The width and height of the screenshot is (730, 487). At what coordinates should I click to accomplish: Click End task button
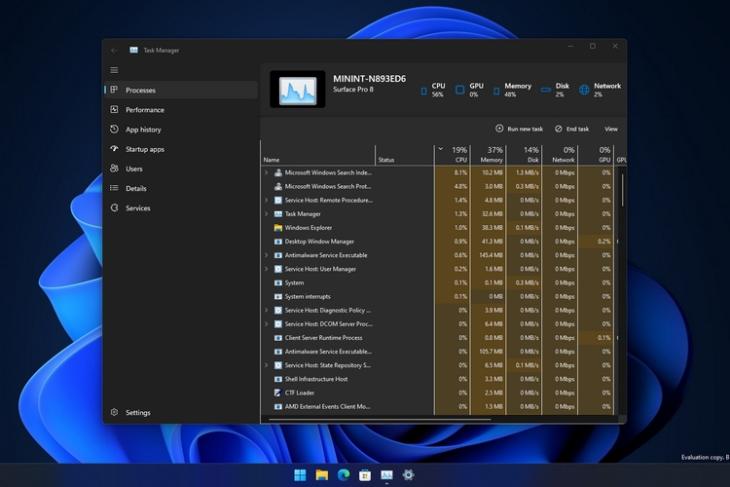[572, 129]
